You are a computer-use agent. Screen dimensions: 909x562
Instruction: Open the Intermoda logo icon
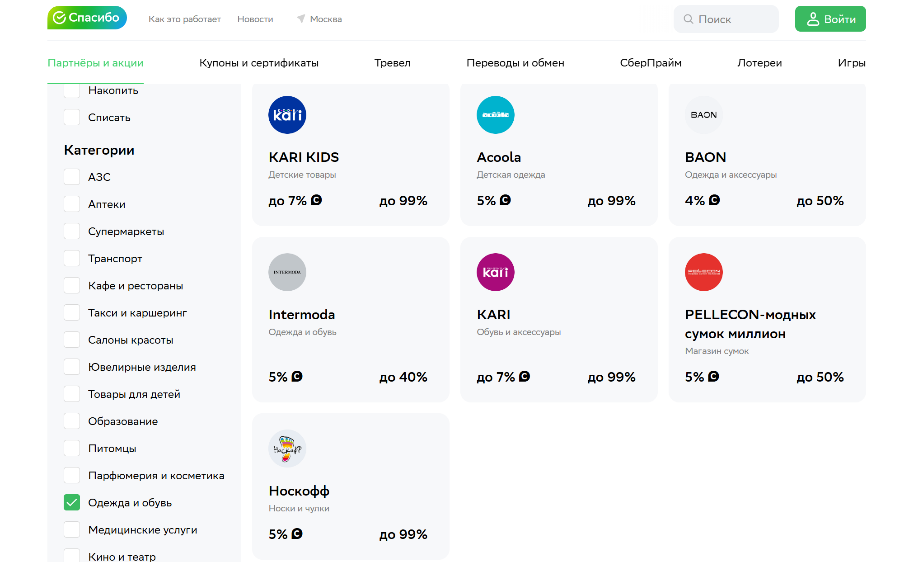pos(287,272)
